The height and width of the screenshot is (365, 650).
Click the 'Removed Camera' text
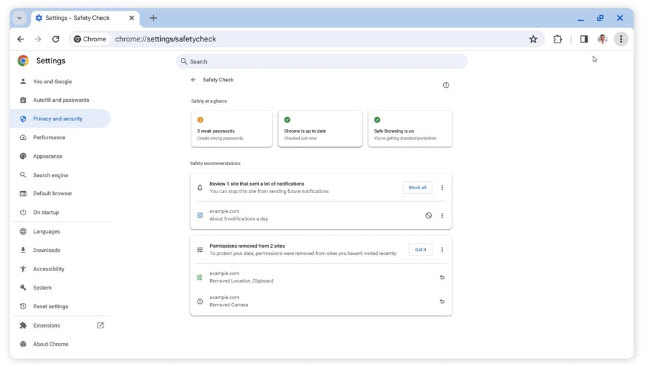click(x=229, y=305)
